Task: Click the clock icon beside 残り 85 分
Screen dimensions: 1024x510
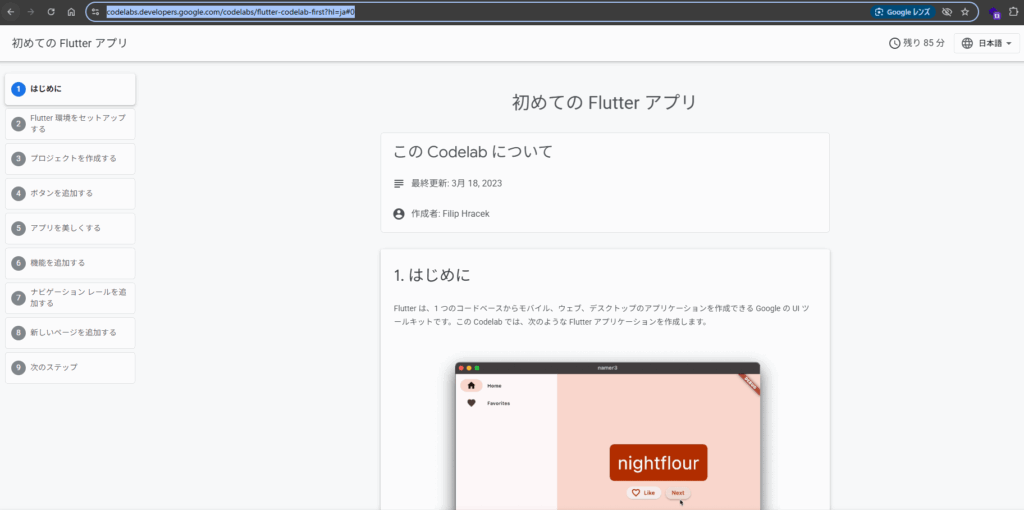Action: (895, 43)
